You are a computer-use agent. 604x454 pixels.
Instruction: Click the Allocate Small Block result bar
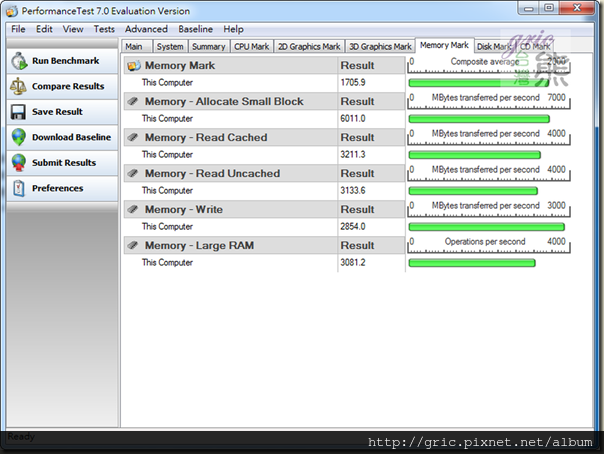479,119
